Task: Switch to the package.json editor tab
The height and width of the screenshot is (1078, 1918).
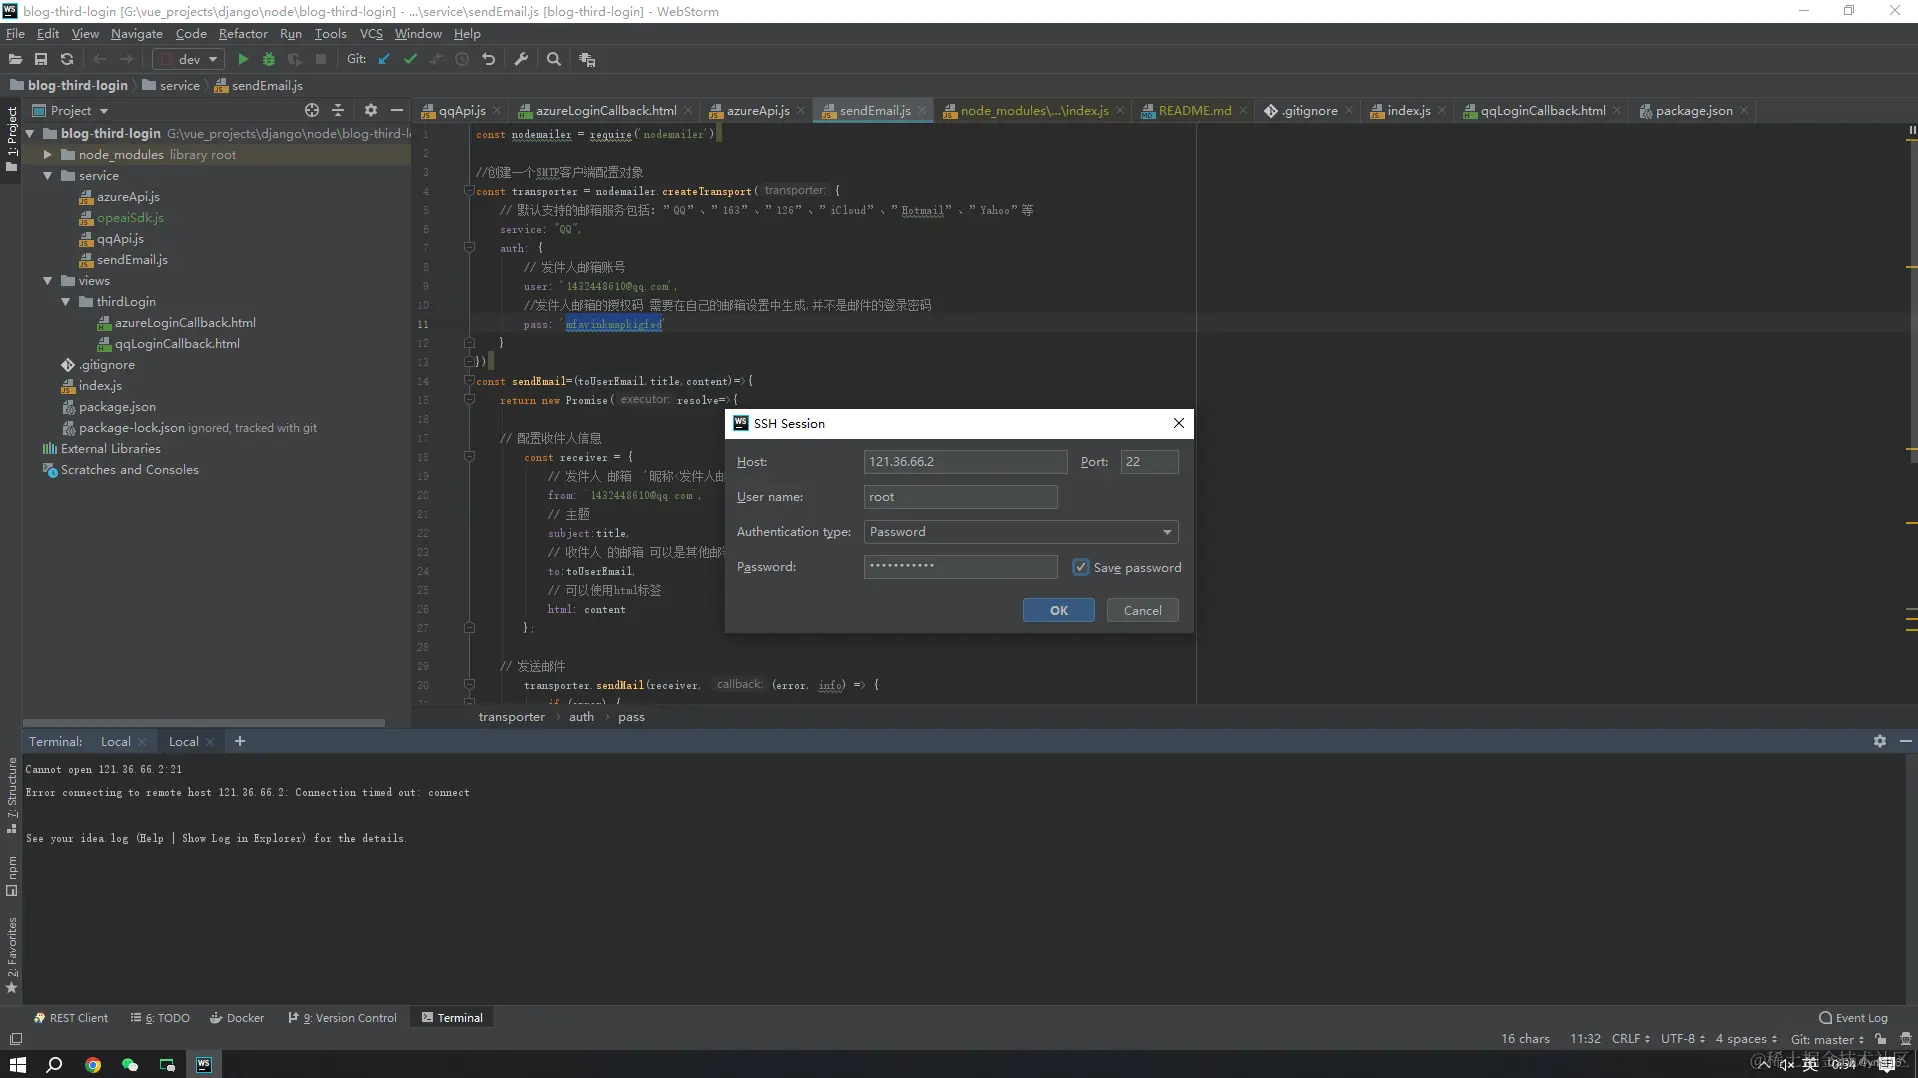Action: pos(1693,111)
